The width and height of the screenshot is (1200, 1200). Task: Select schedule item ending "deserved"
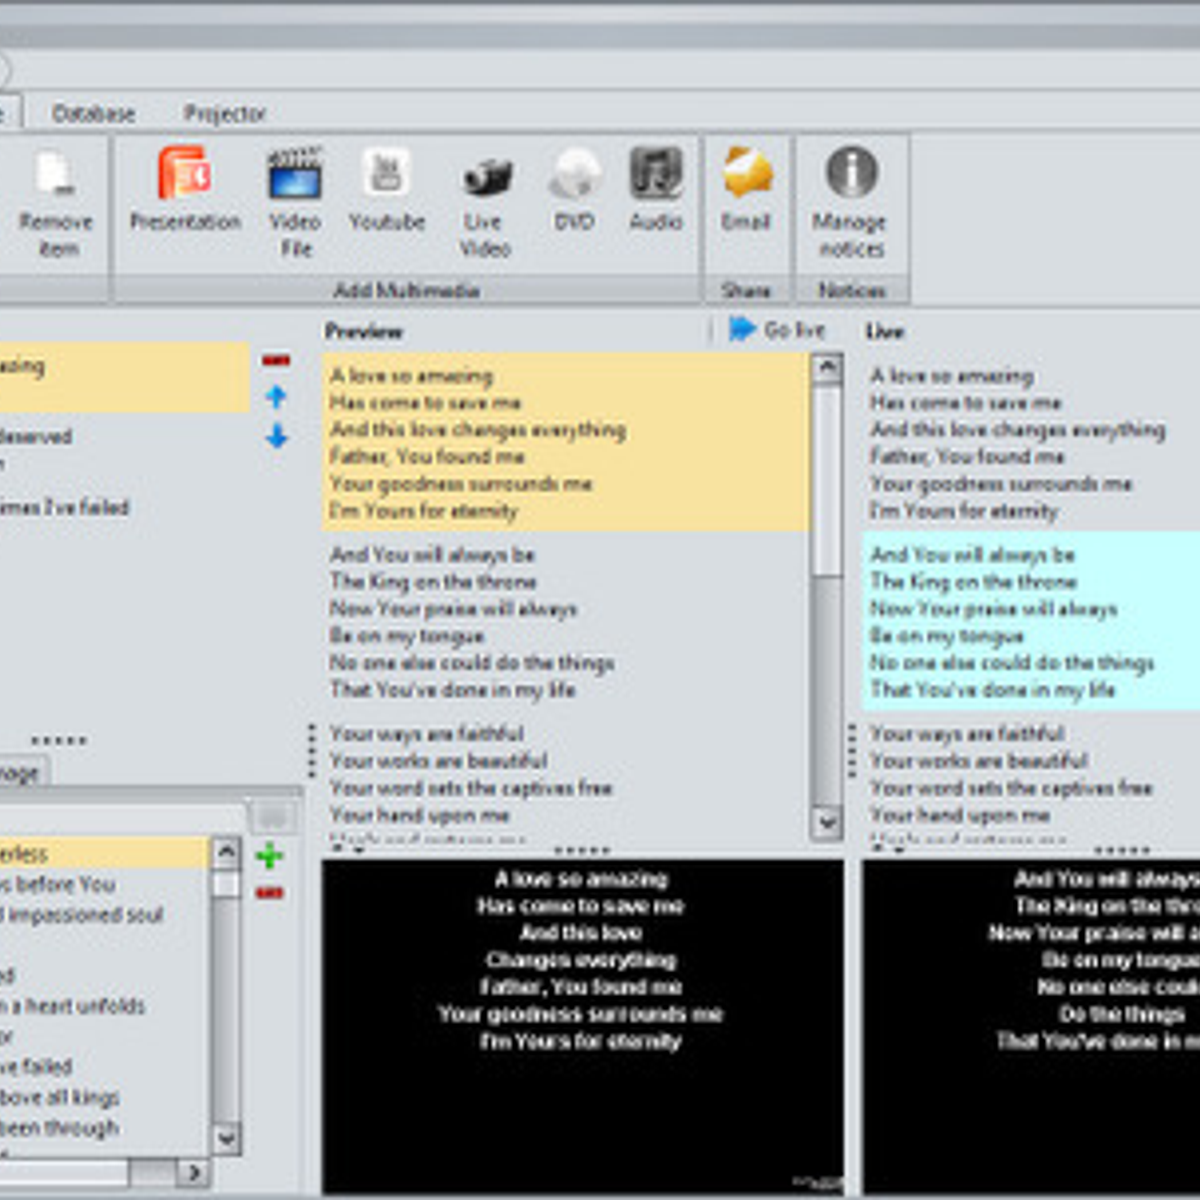37,437
